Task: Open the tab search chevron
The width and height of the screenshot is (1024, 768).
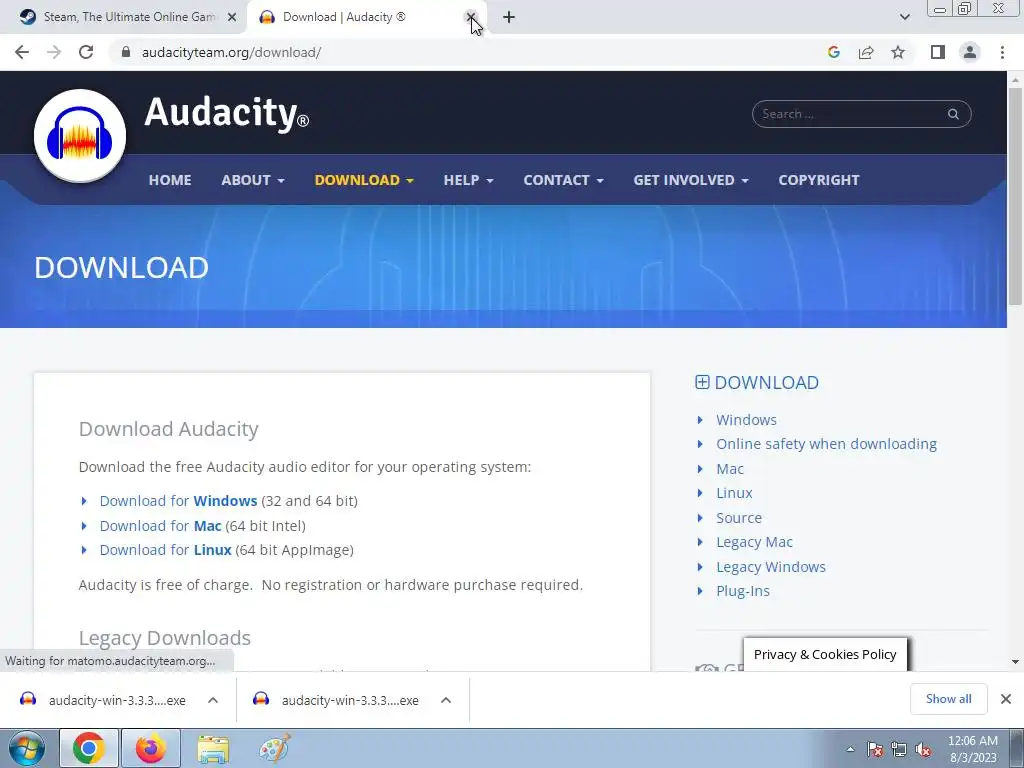Action: pyautogui.click(x=904, y=17)
